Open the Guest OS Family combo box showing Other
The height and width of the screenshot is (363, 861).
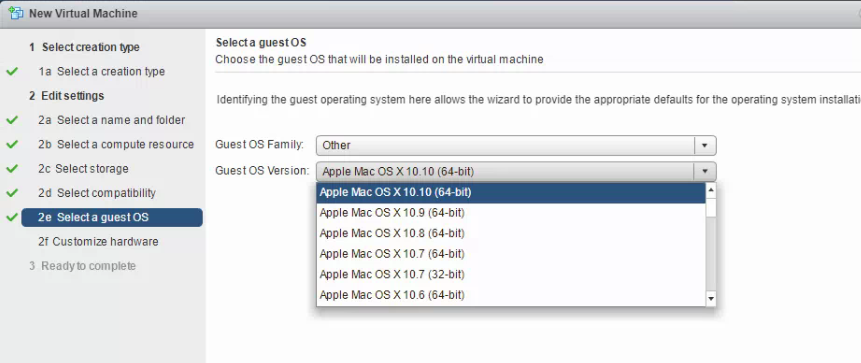click(x=516, y=146)
